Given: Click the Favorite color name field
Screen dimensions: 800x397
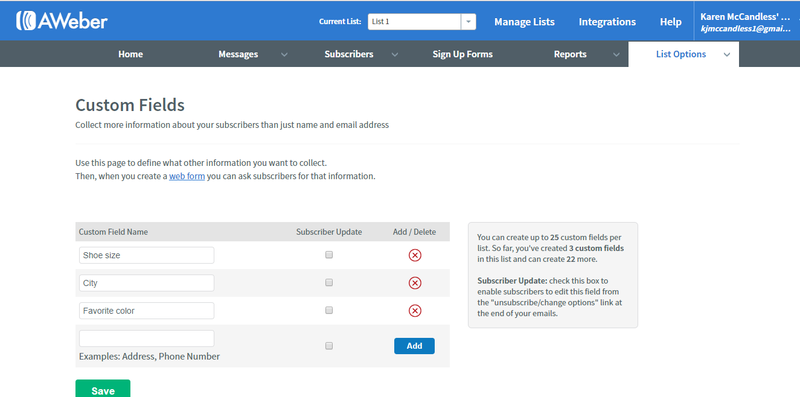Looking at the screenshot, I should click(x=146, y=311).
